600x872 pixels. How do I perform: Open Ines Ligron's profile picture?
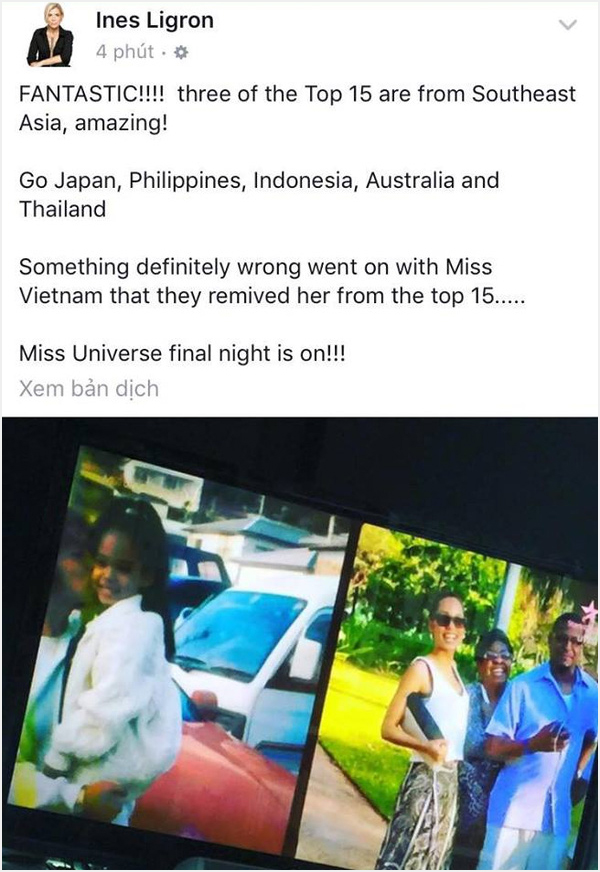click(50, 36)
